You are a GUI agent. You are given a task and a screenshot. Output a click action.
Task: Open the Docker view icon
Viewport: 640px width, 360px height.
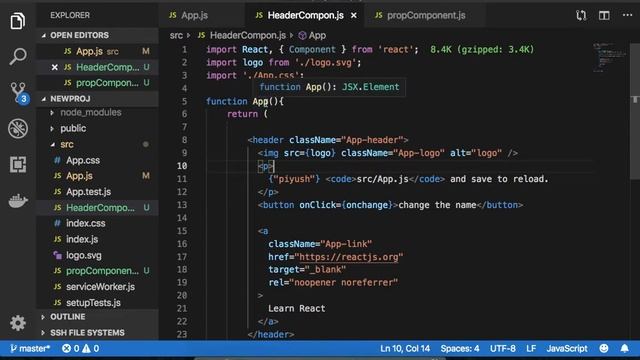click(x=18, y=200)
